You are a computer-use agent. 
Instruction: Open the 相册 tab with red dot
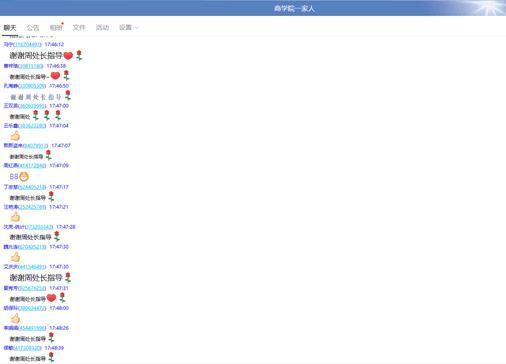(56, 28)
